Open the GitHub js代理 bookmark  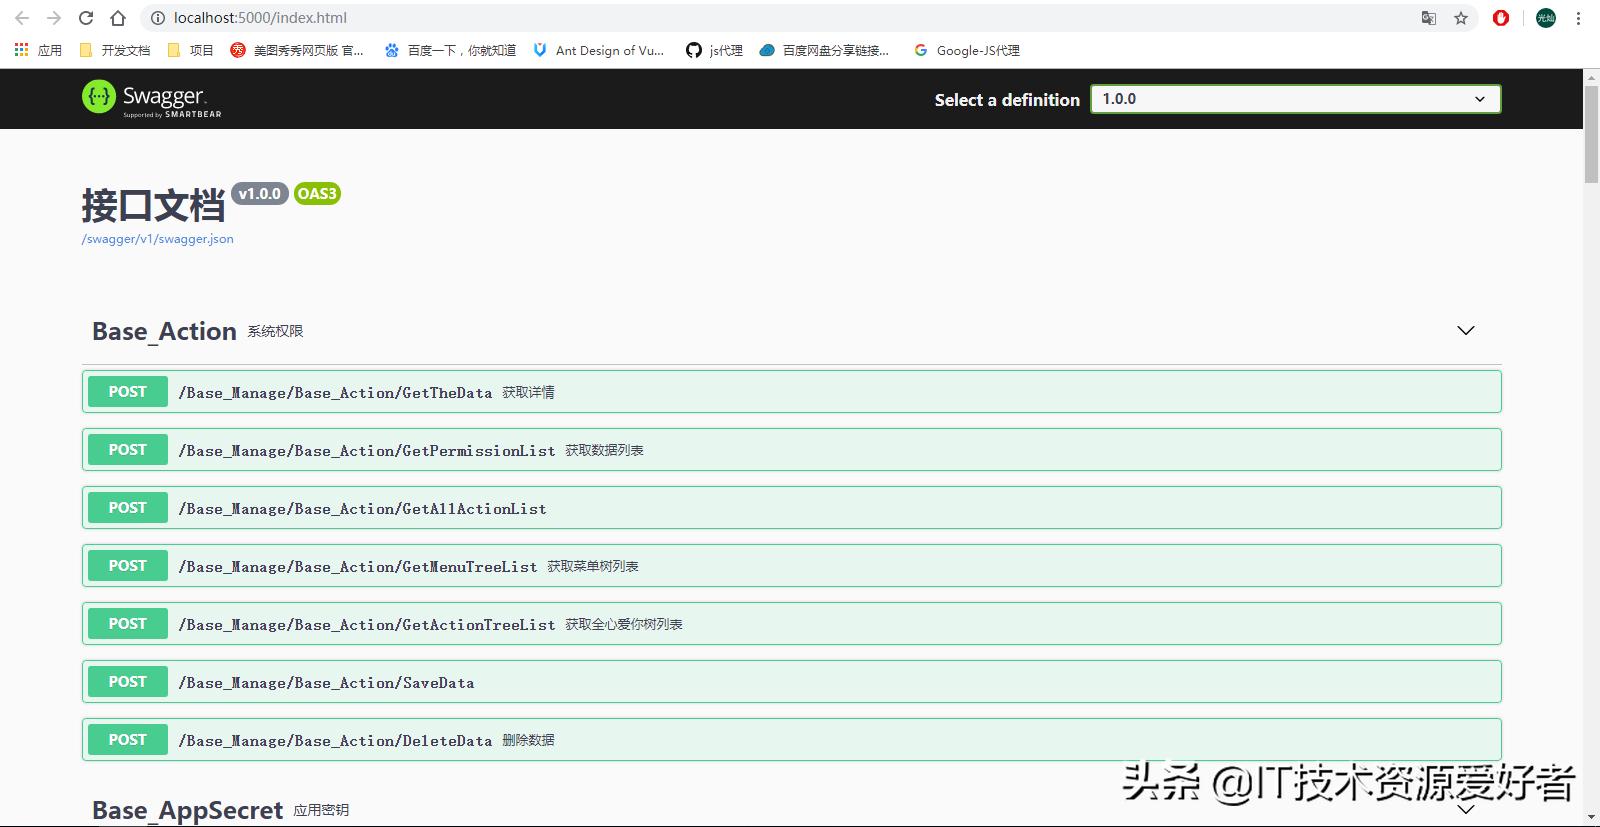[714, 50]
